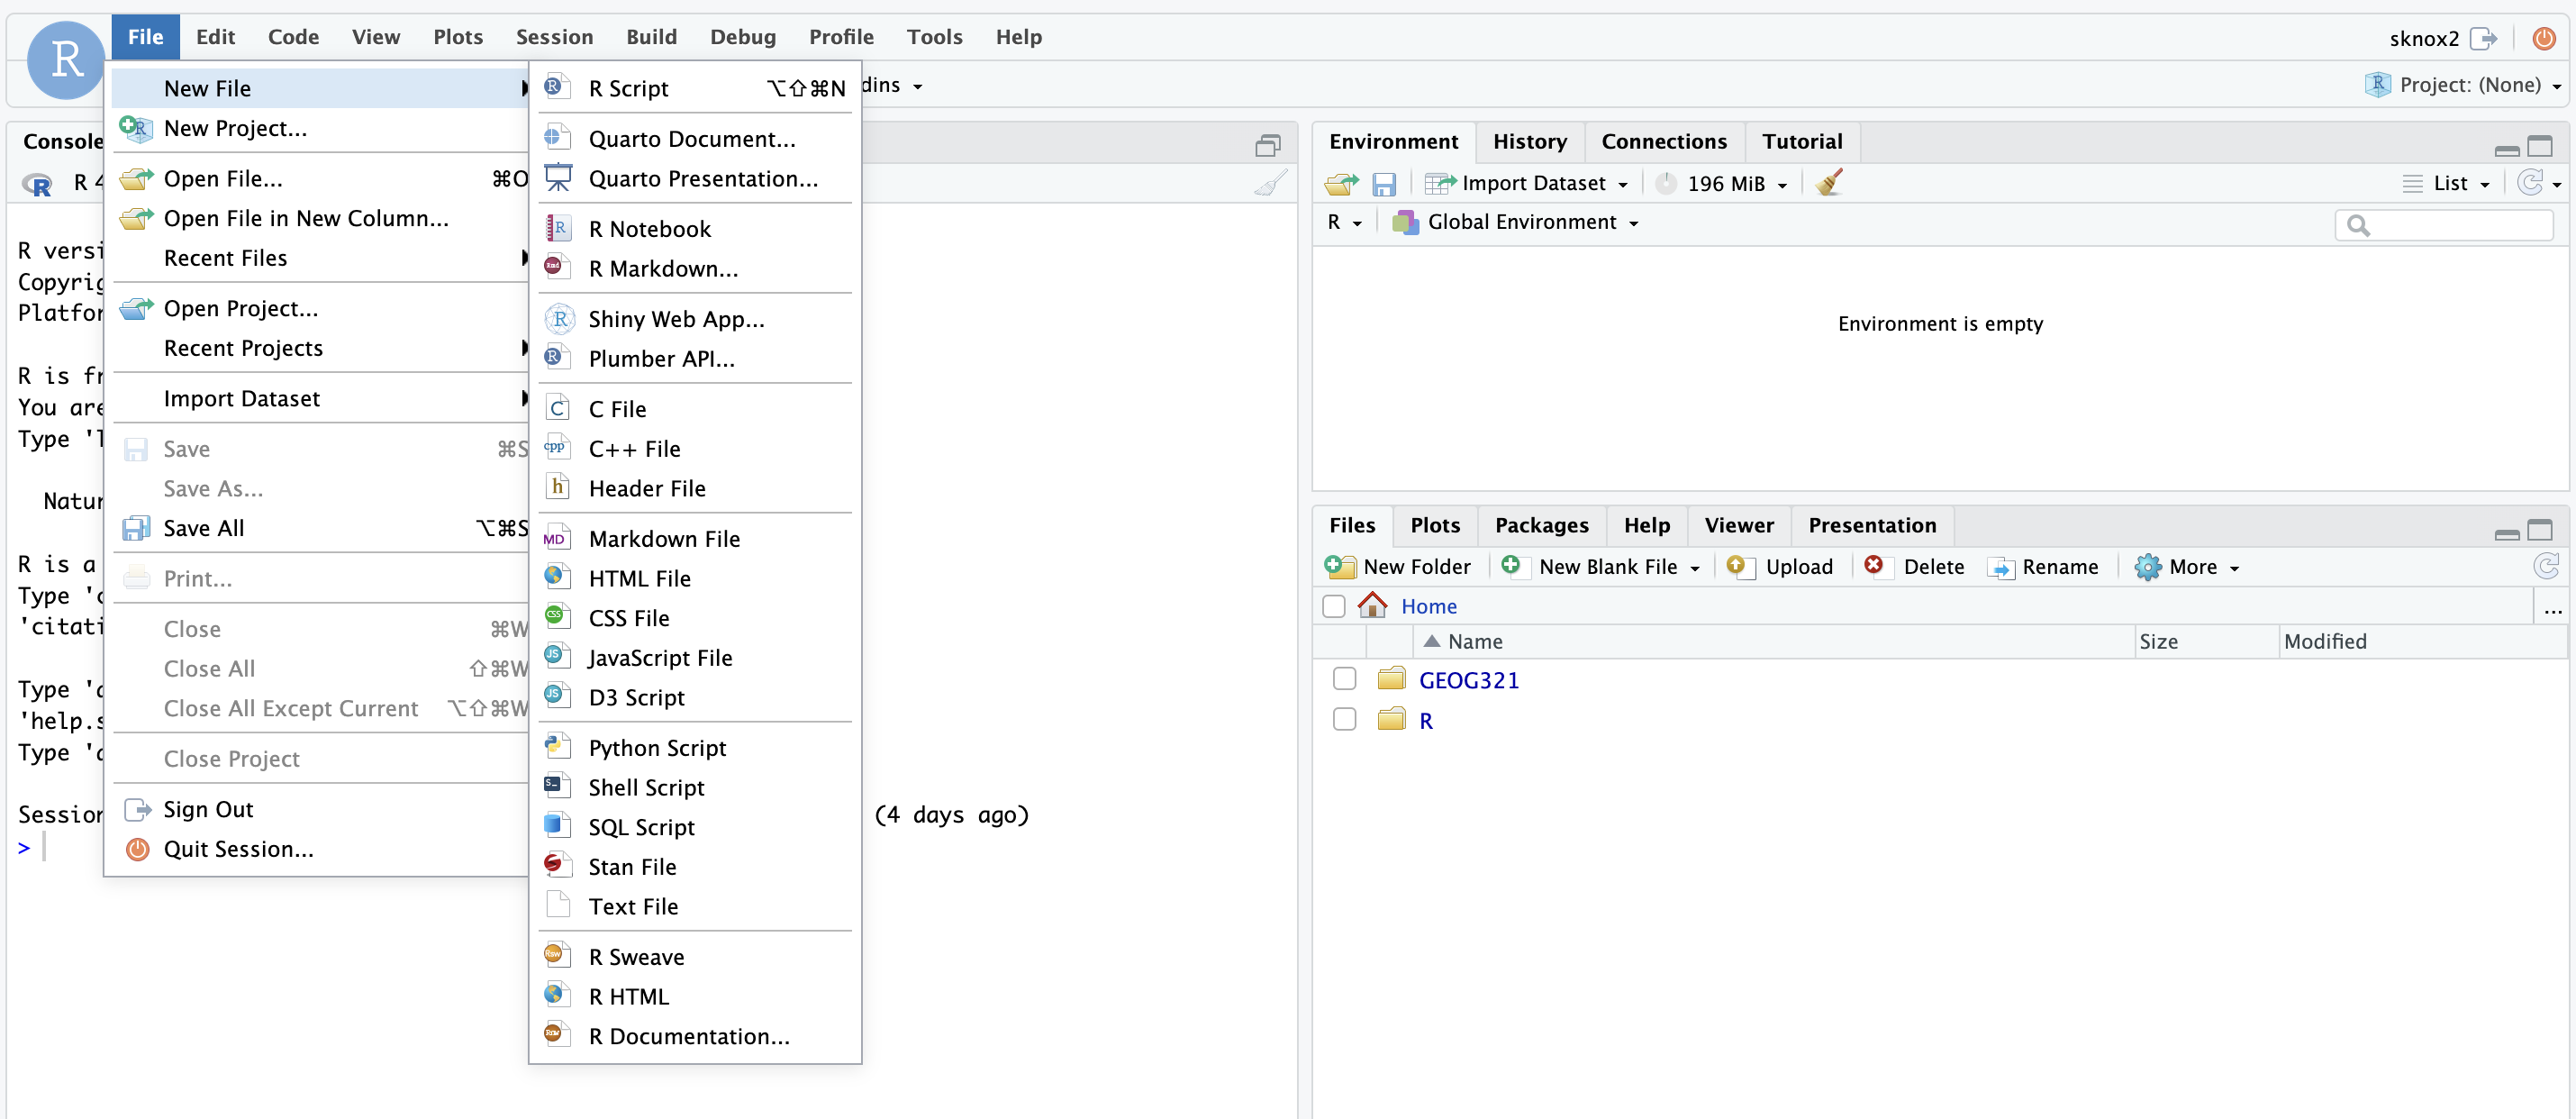Viewport: 2576px width, 1119px height.
Task: Create a New Folder in the Files pane
Action: pyautogui.click(x=1399, y=566)
